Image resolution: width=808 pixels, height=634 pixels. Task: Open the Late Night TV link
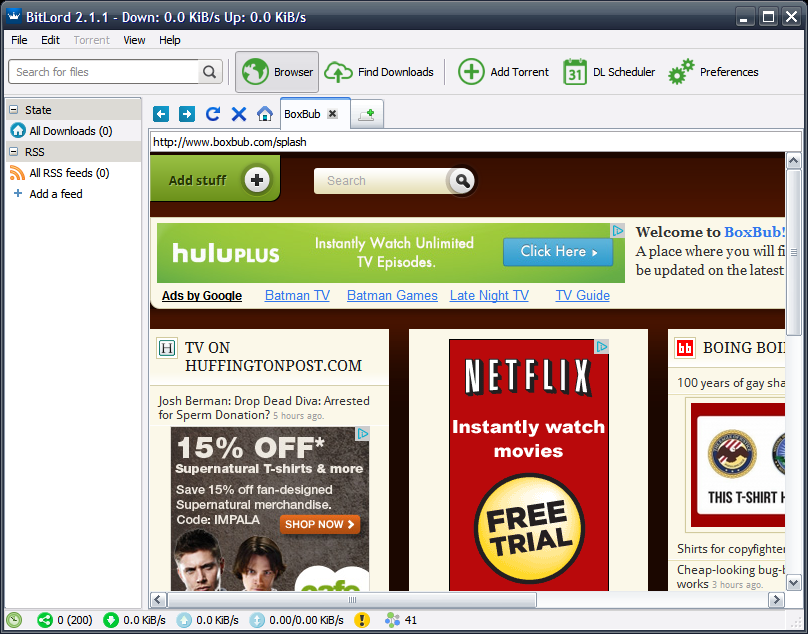pos(489,295)
